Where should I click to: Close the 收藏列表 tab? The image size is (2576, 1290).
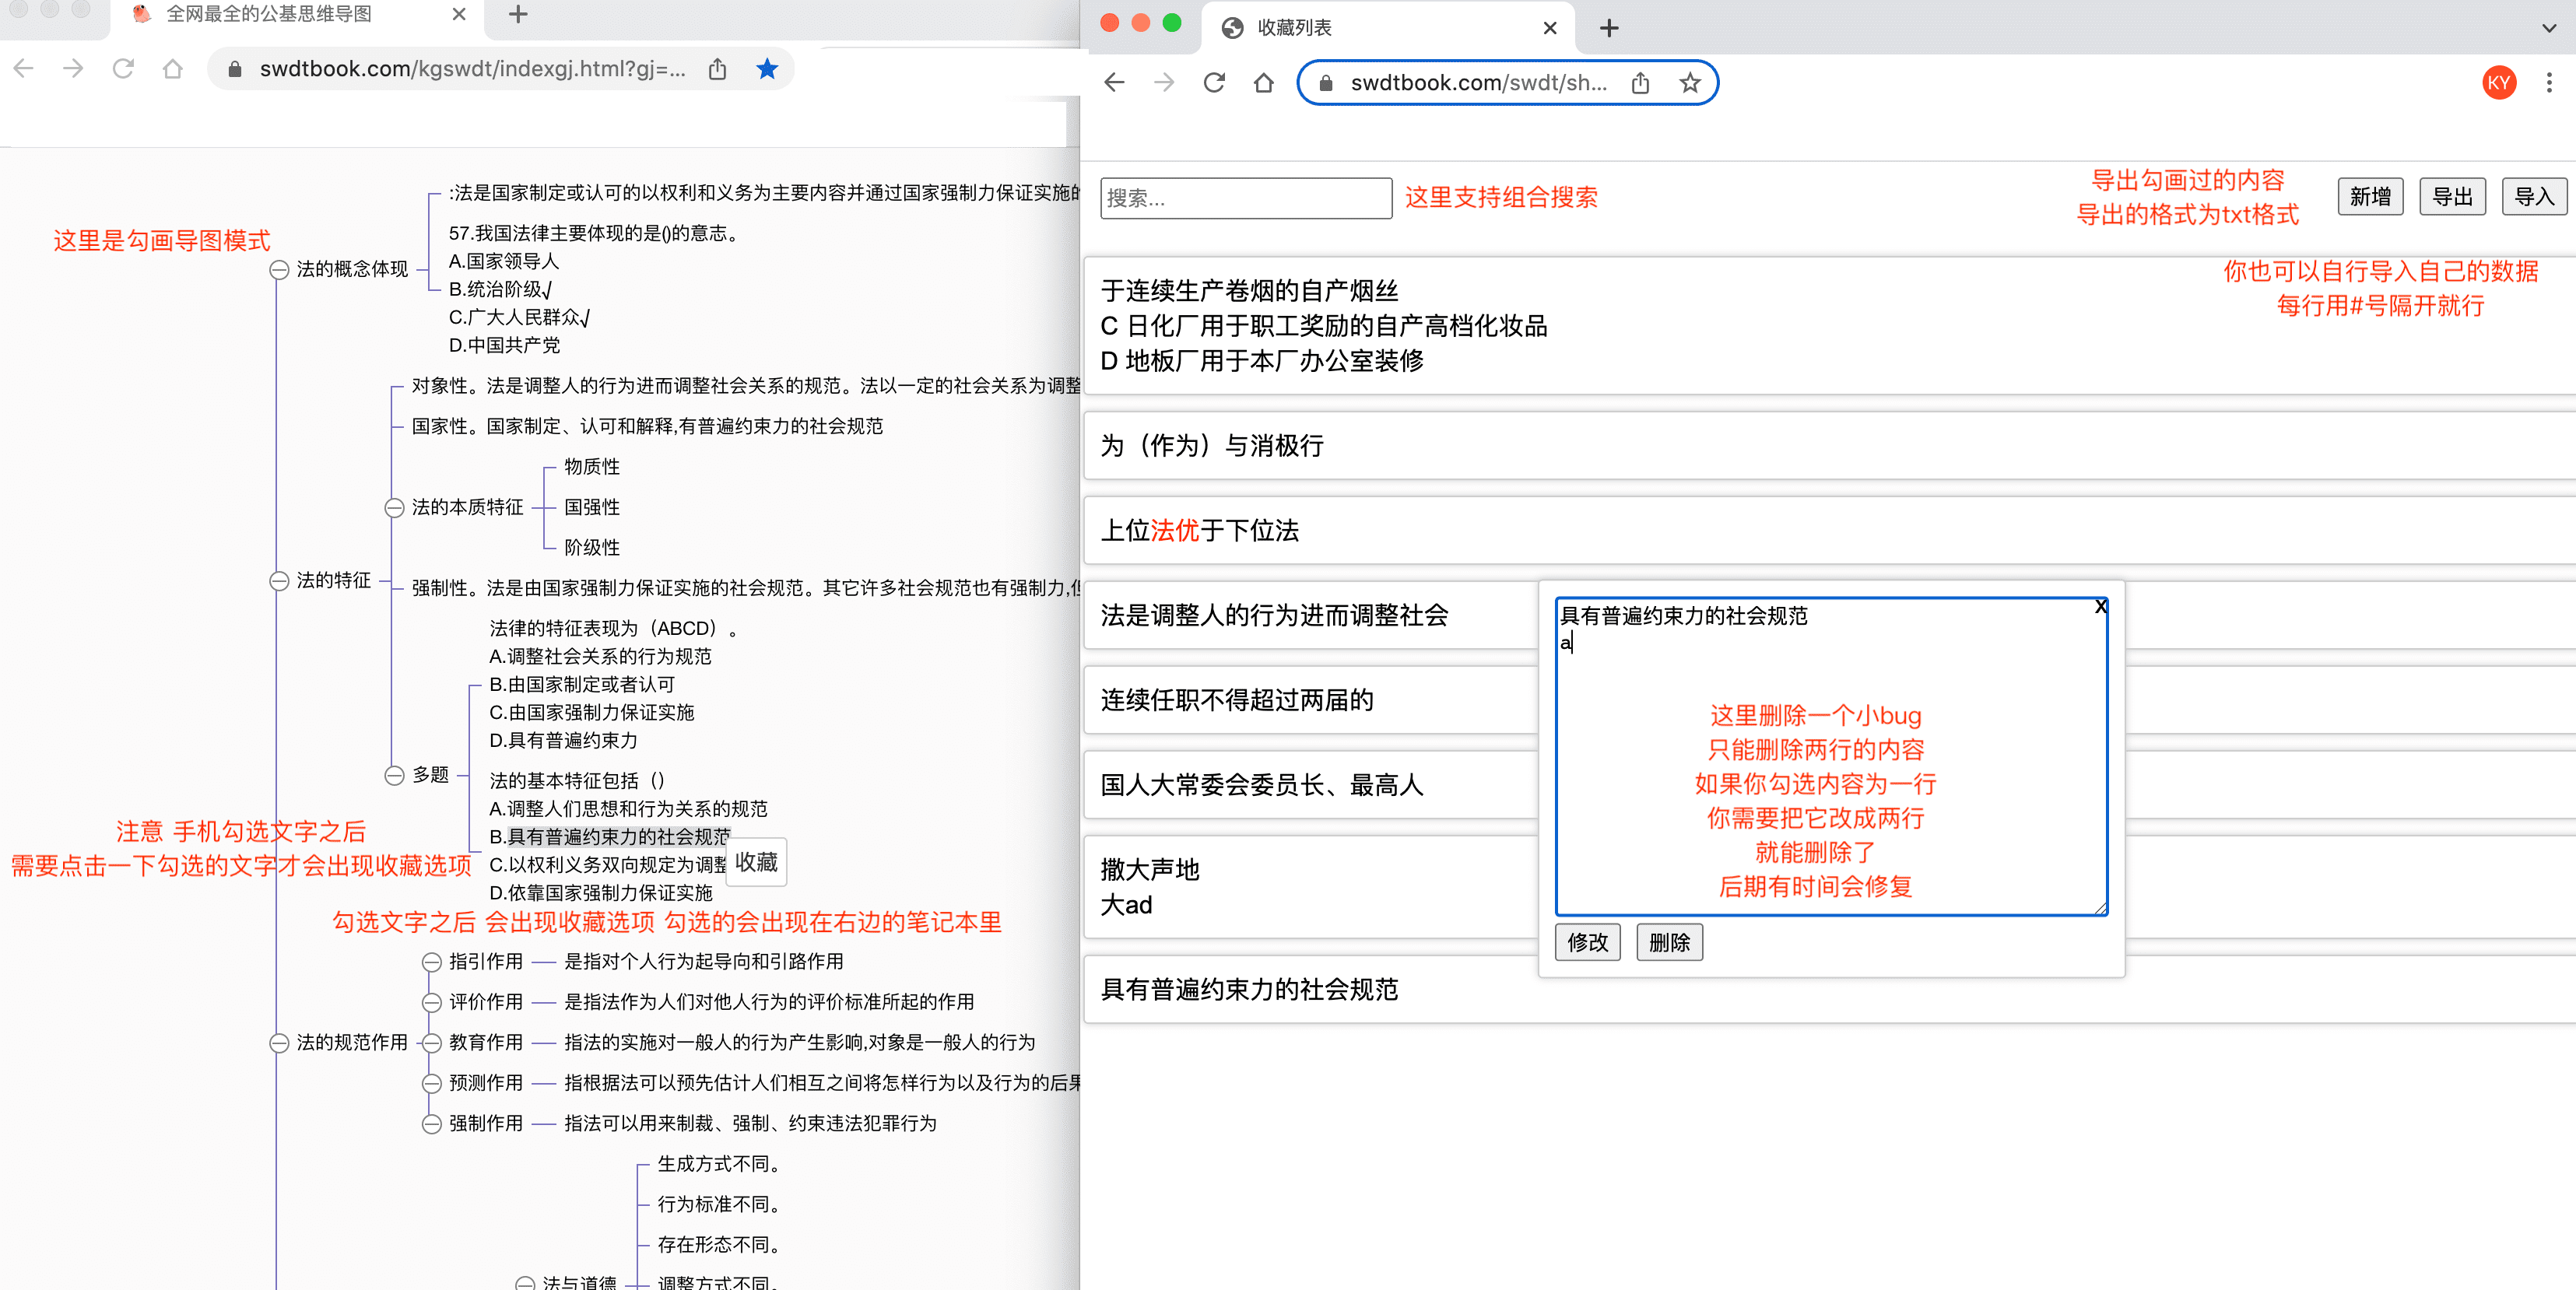(x=1550, y=28)
